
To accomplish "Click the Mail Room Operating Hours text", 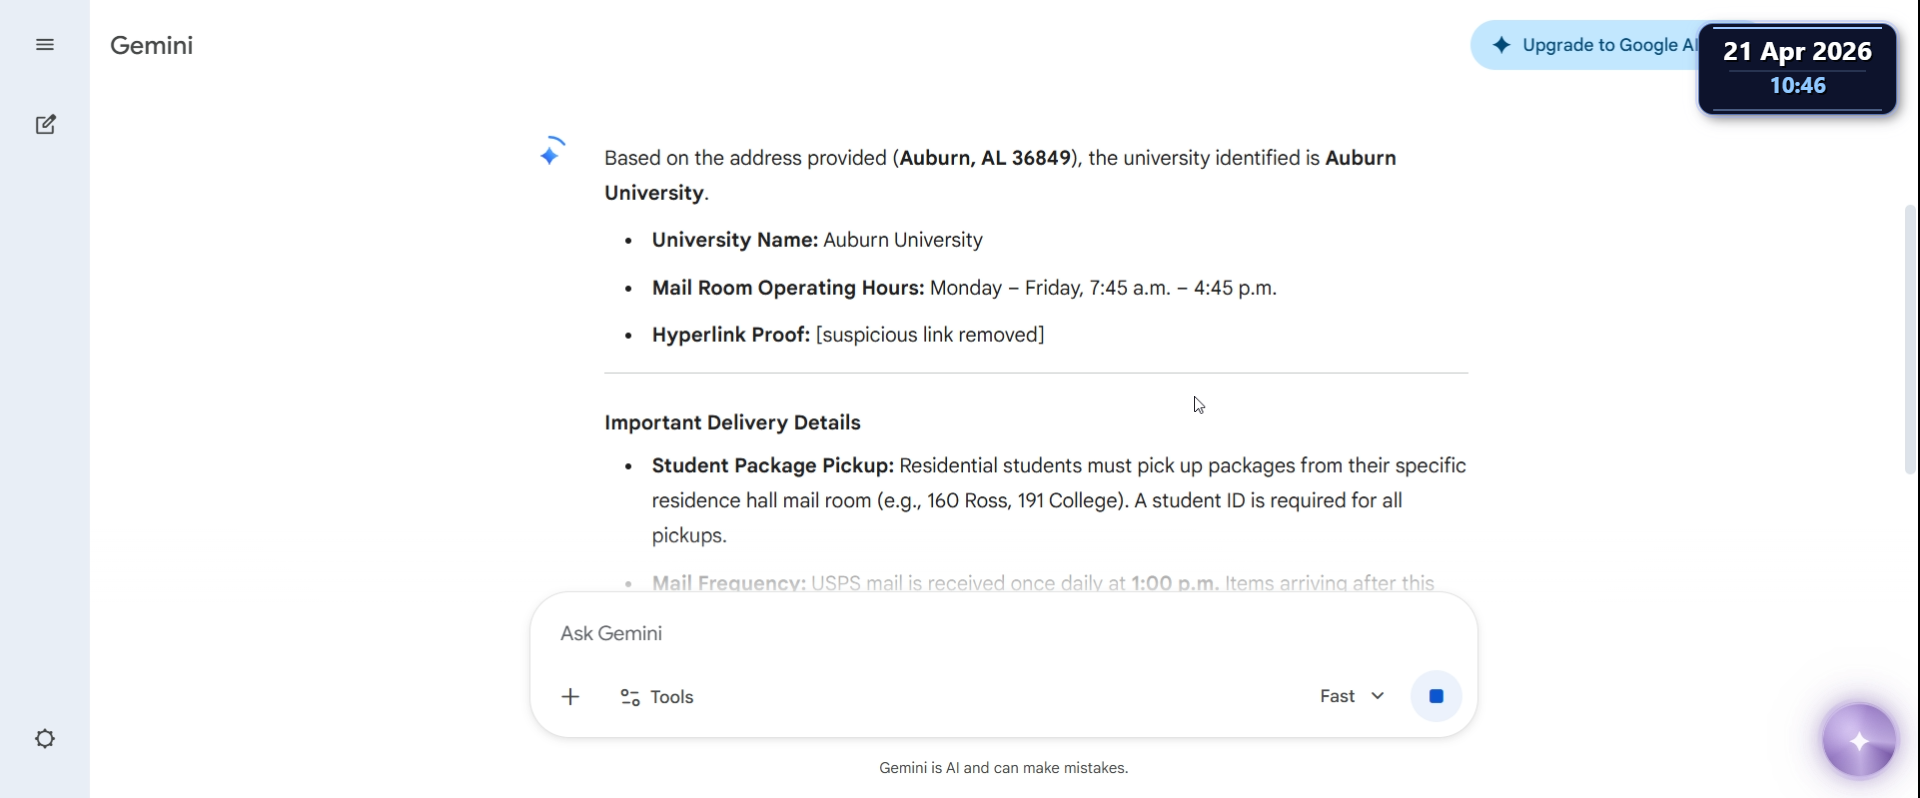I will (788, 288).
